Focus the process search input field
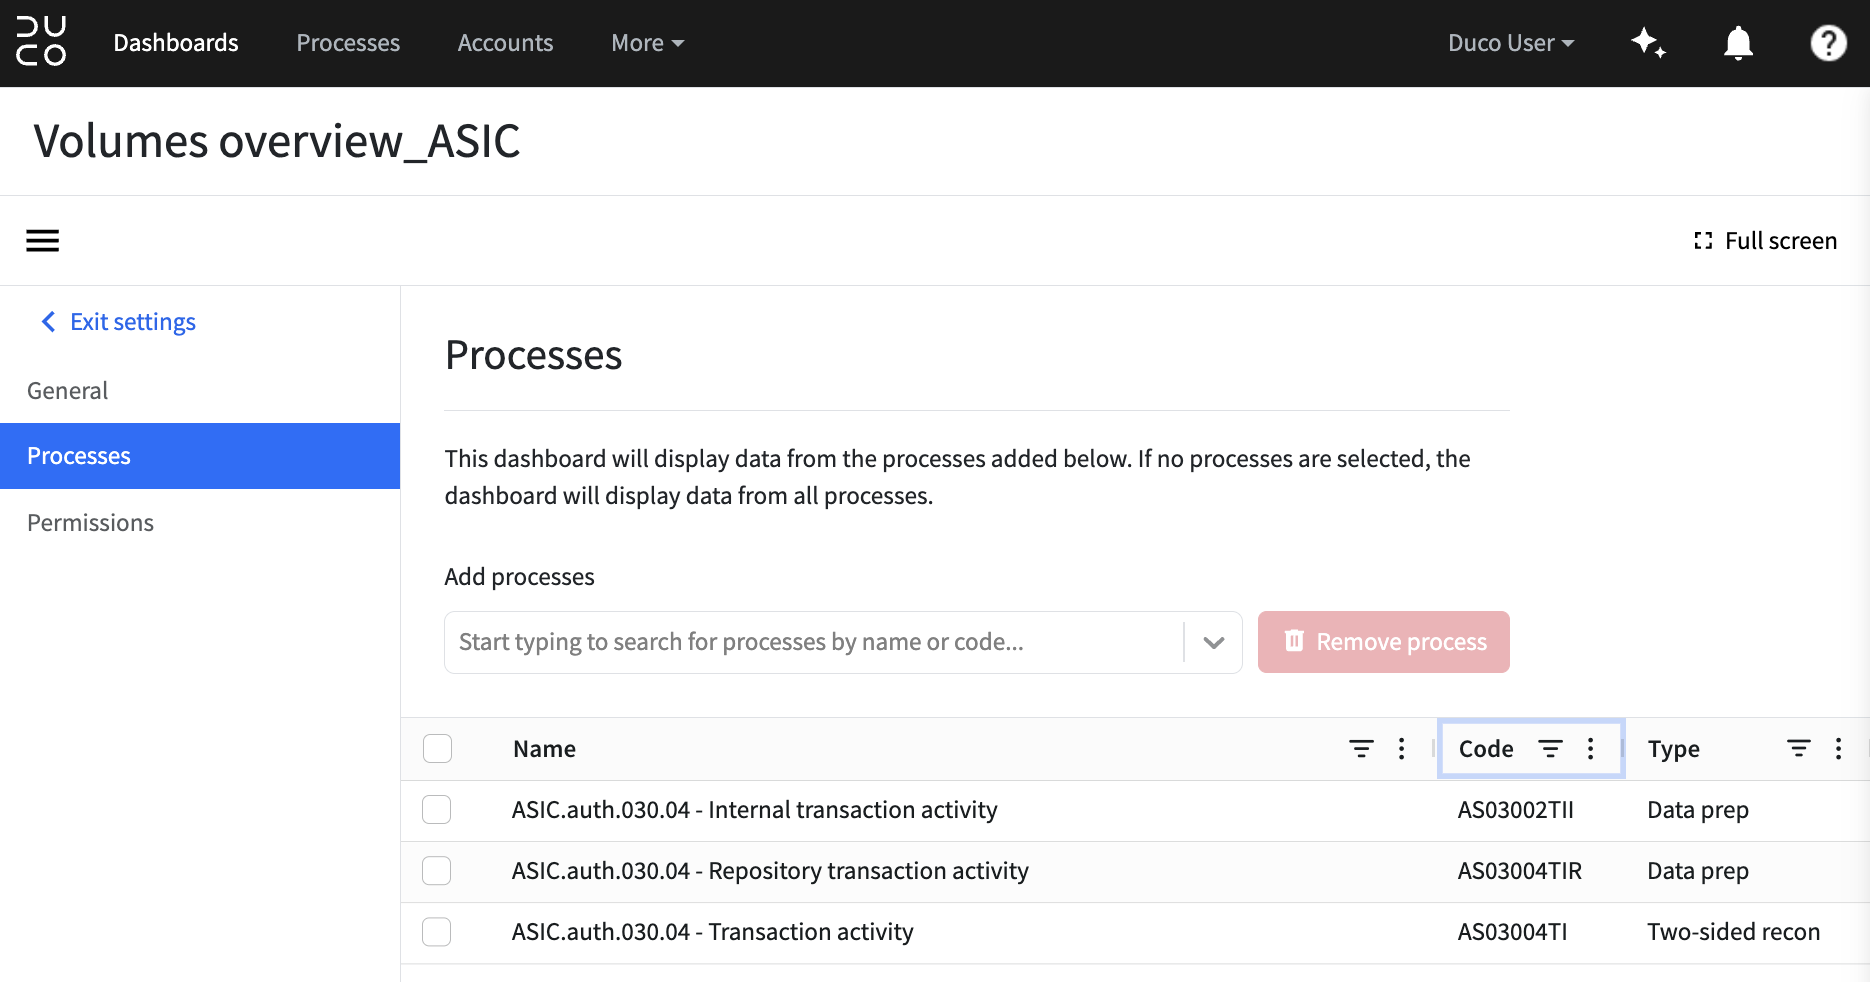The width and height of the screenshot is (1870, 982). (814, 642)
